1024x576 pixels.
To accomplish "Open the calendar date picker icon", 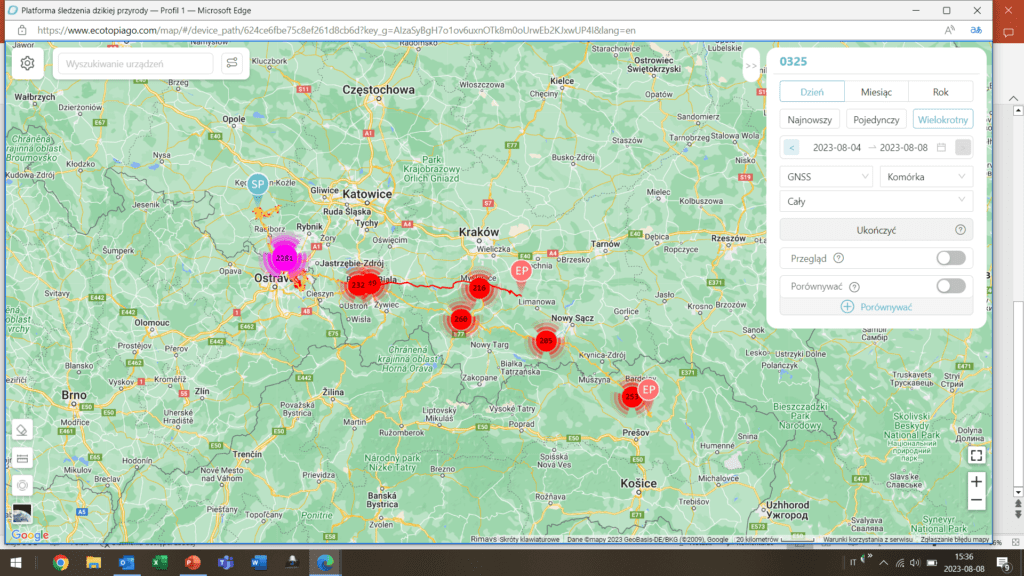I will click(941, 147).
